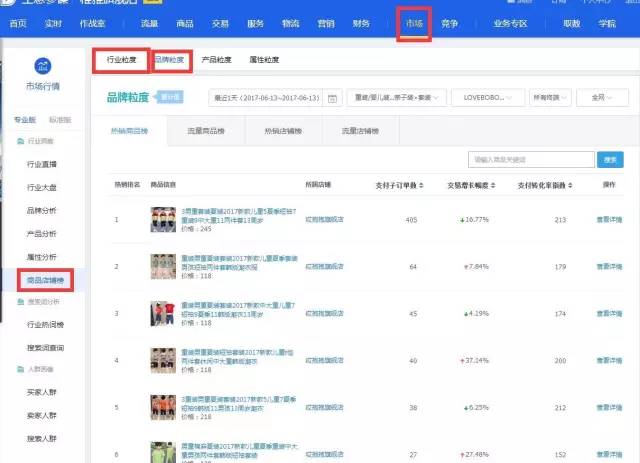This screenshot has width=640, height=463.
Task: Select the 品牌粒度 tab
Action: pos(170,60)
